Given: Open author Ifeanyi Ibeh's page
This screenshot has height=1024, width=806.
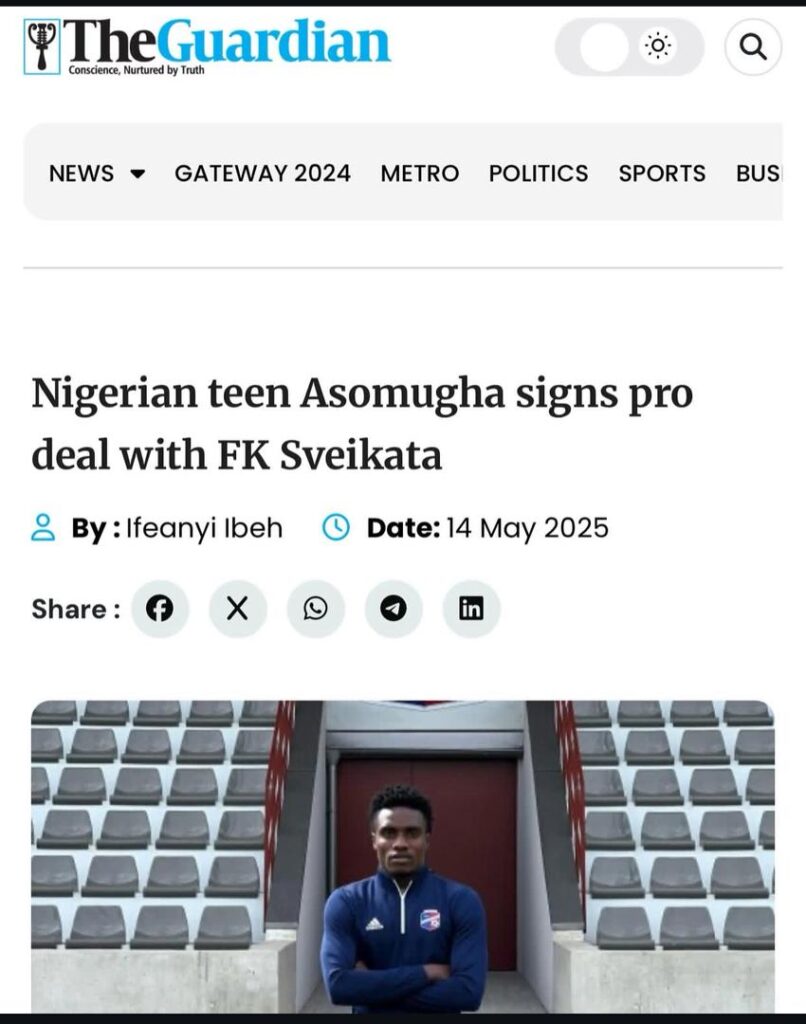Looking at the screenshot, I should [x=204, y=527].
